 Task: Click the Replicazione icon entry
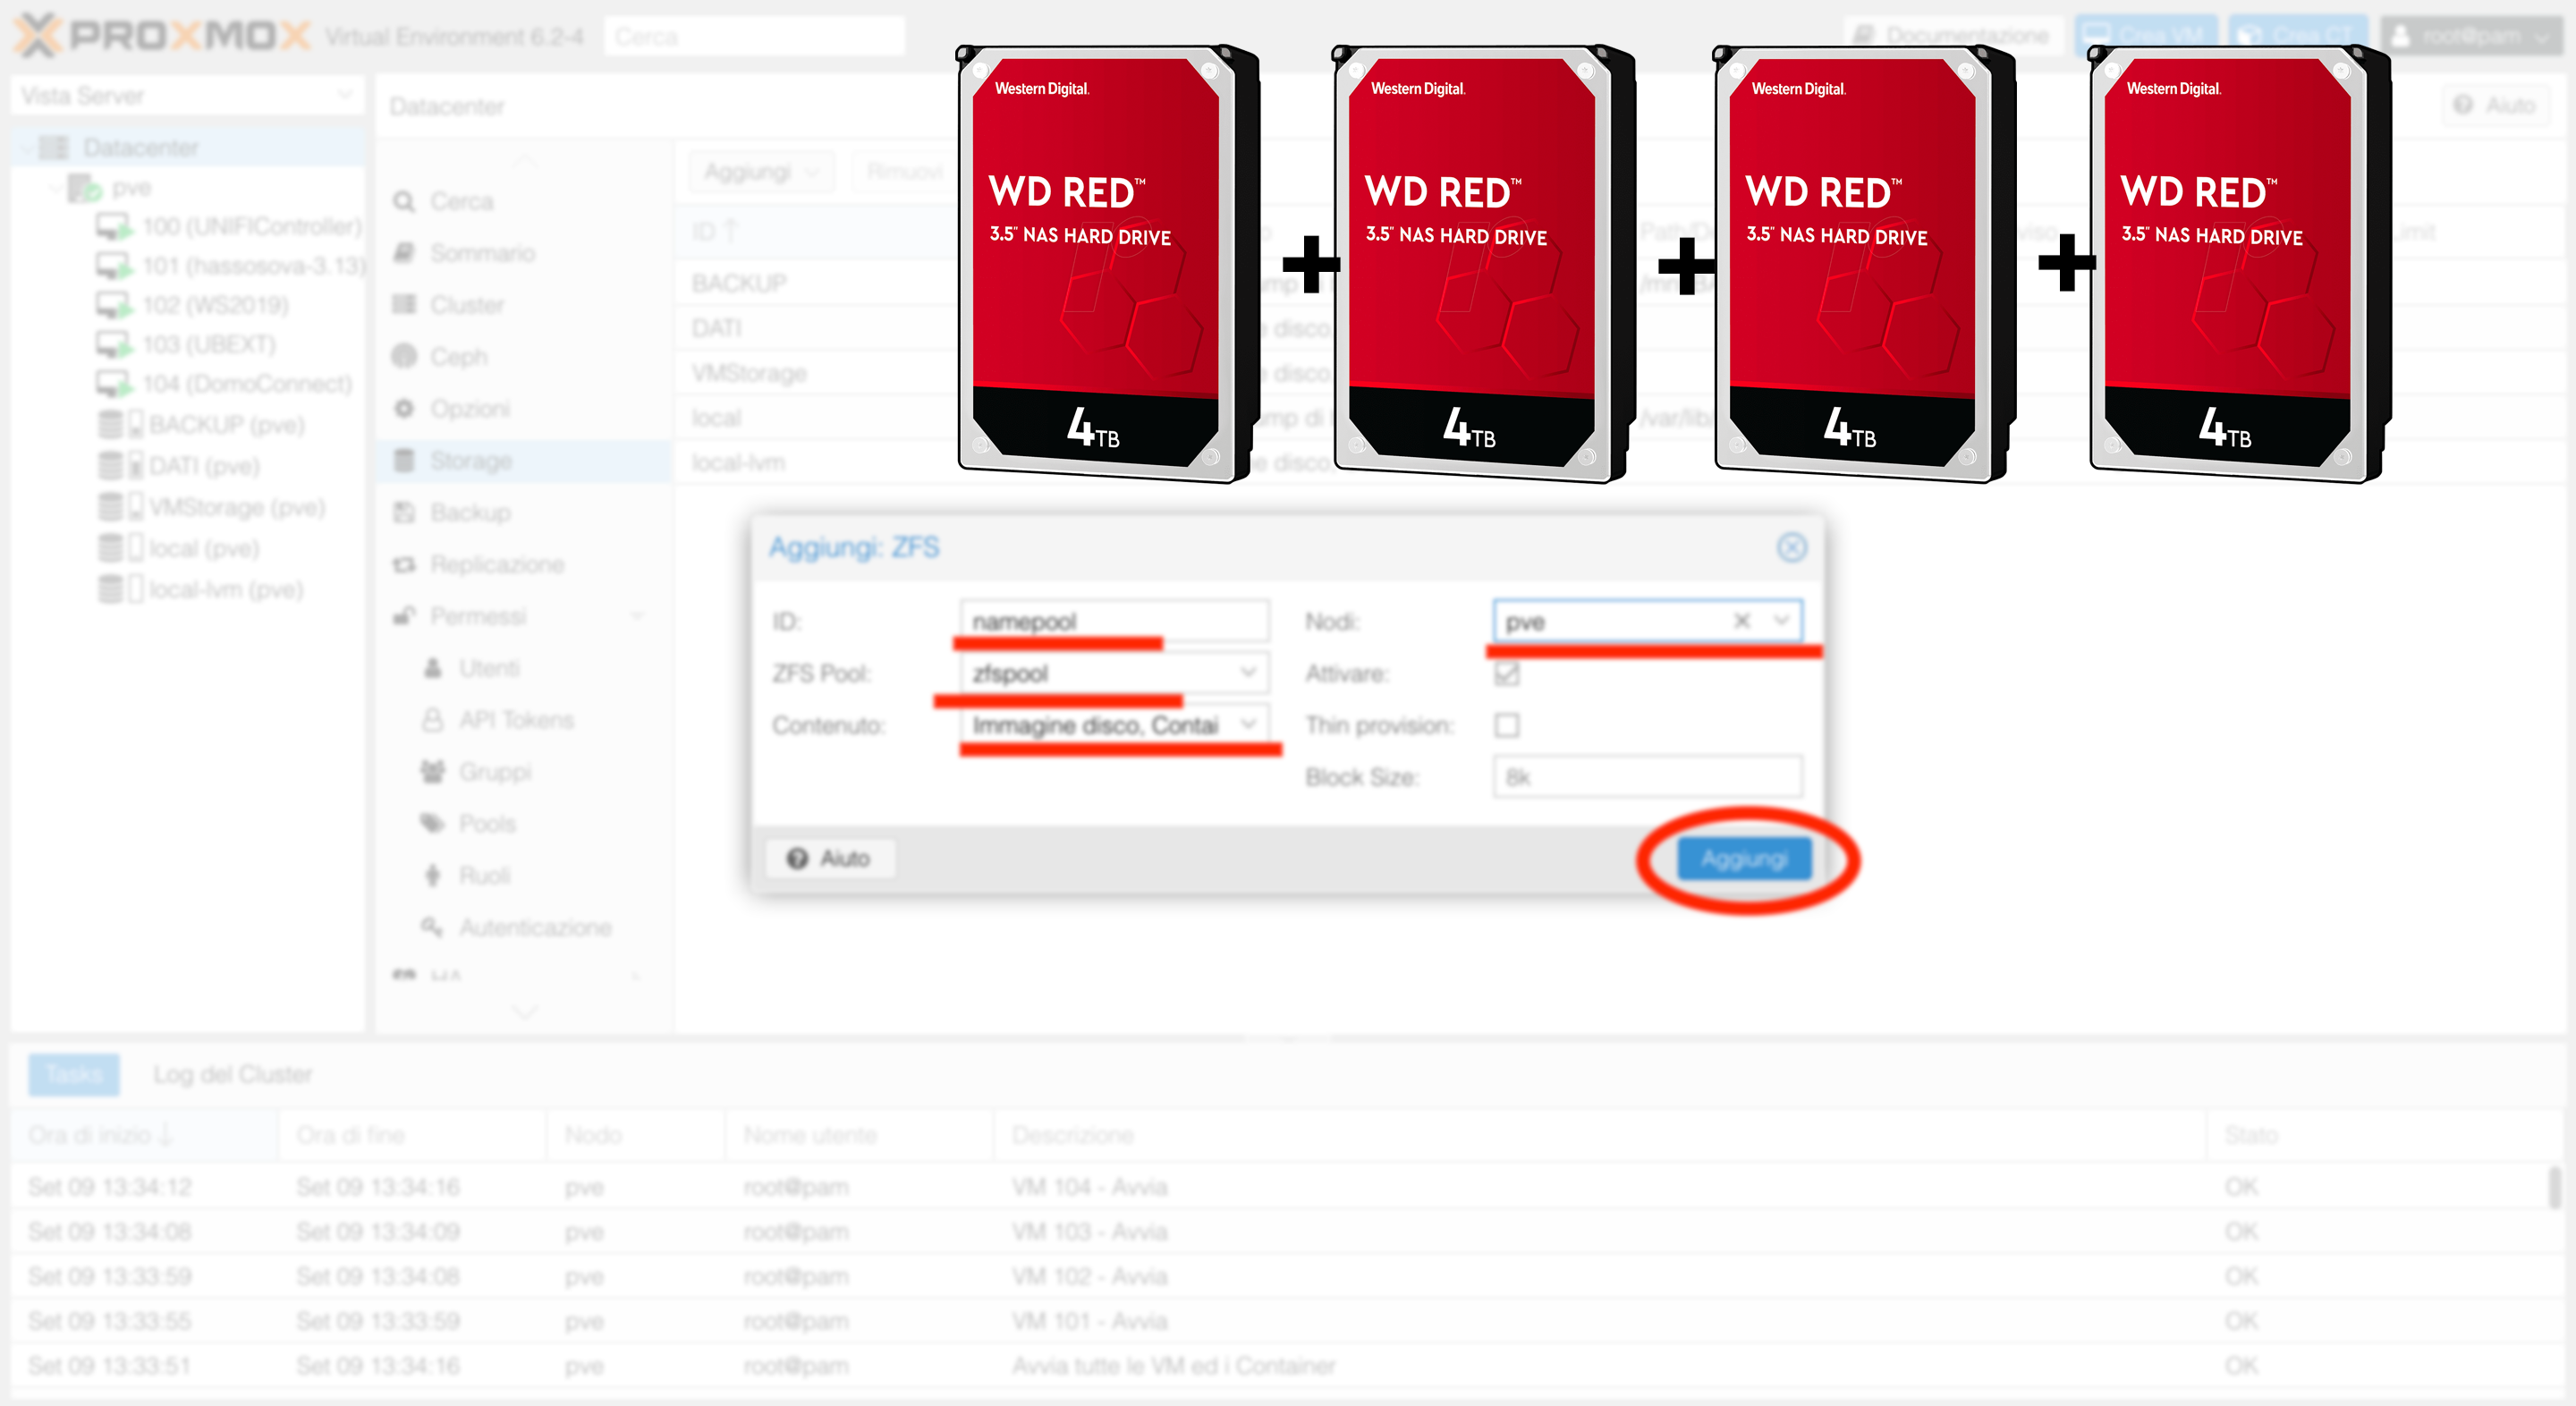coord(404,564)
